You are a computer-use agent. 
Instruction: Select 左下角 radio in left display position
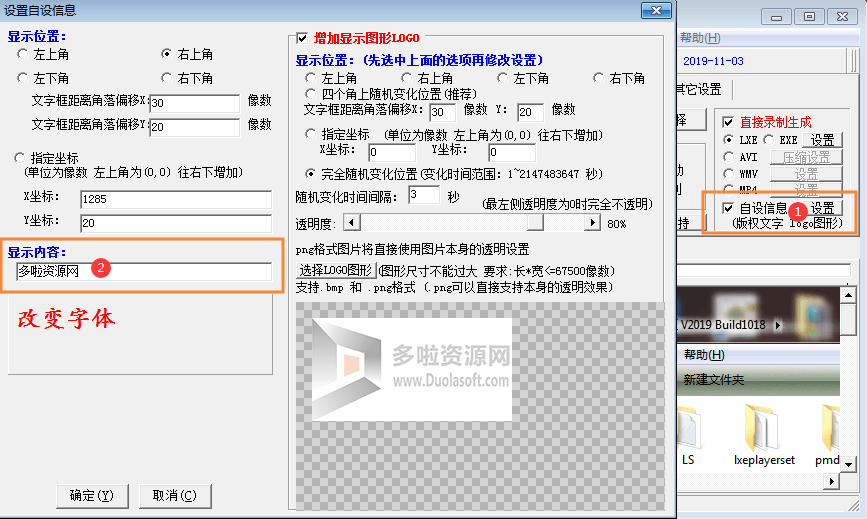click(x=22, y=78)
